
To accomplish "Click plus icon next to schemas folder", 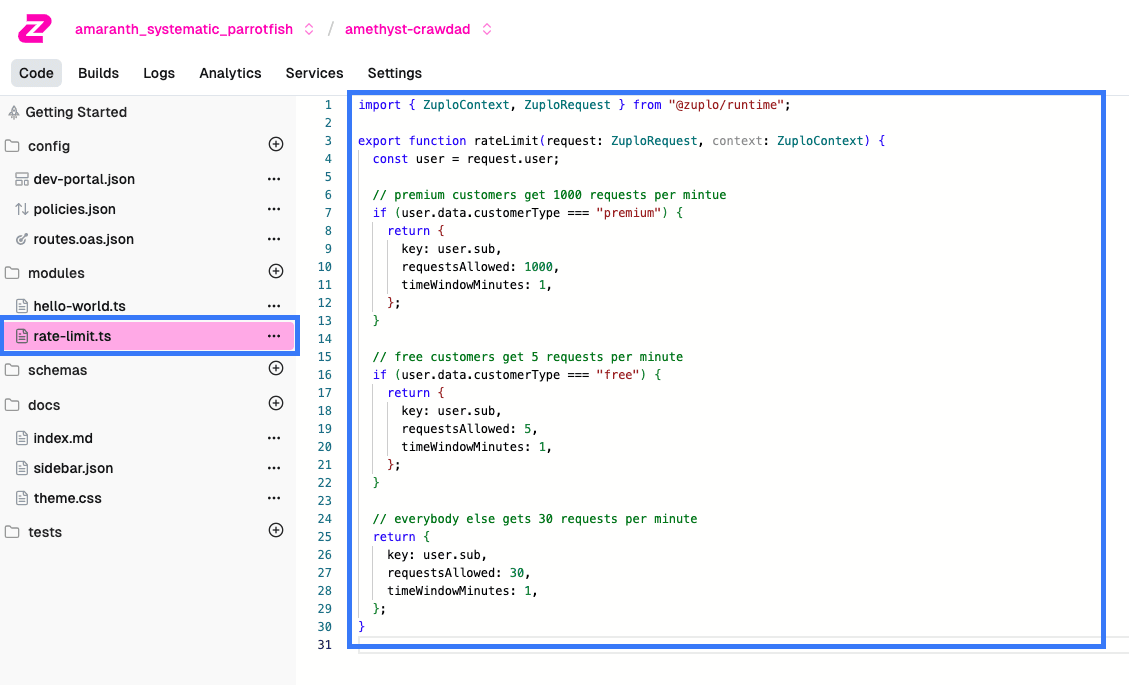I will point(276,369).
